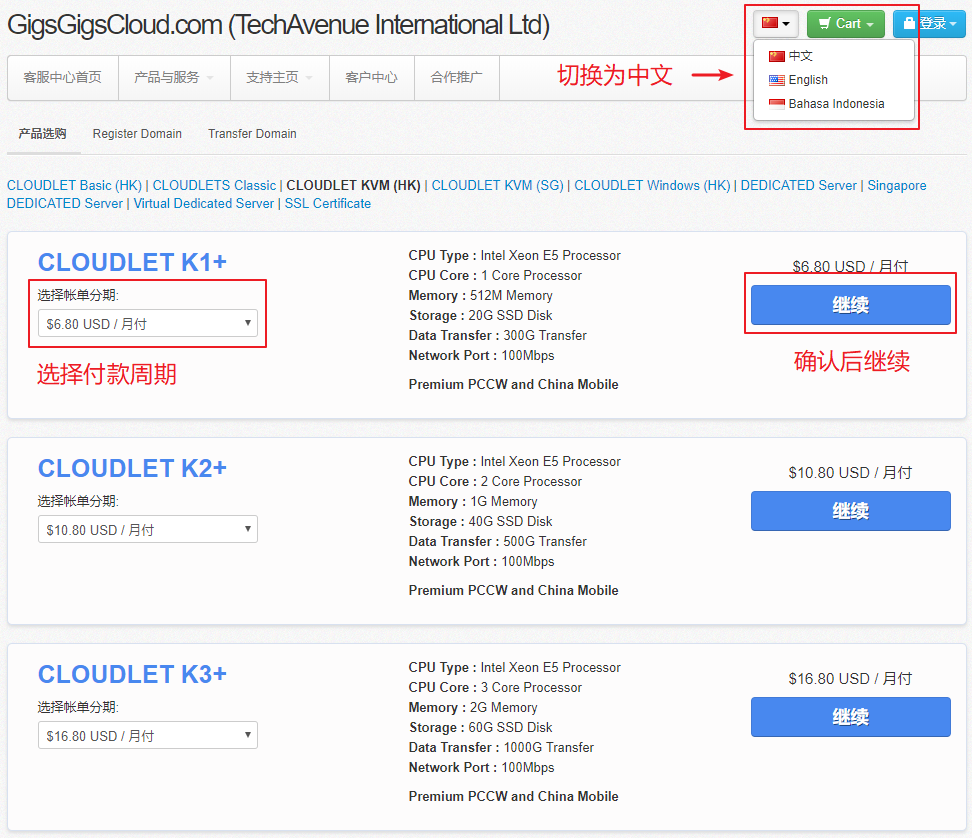Click the CLOUDLET K3+ plan title

coord(132,674)
